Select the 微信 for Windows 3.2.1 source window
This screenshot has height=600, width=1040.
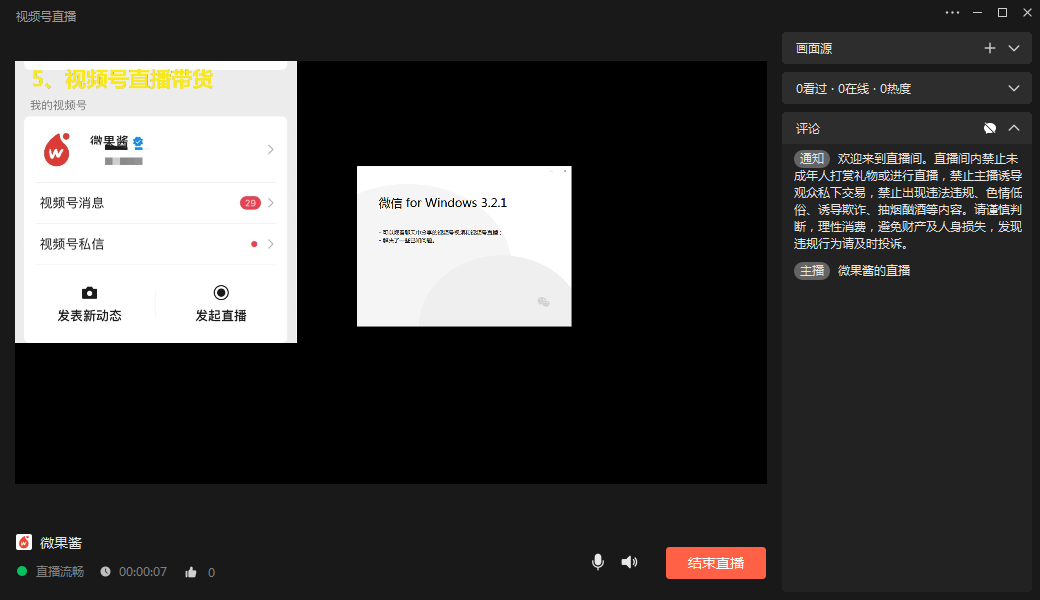(x=464, y=246)
